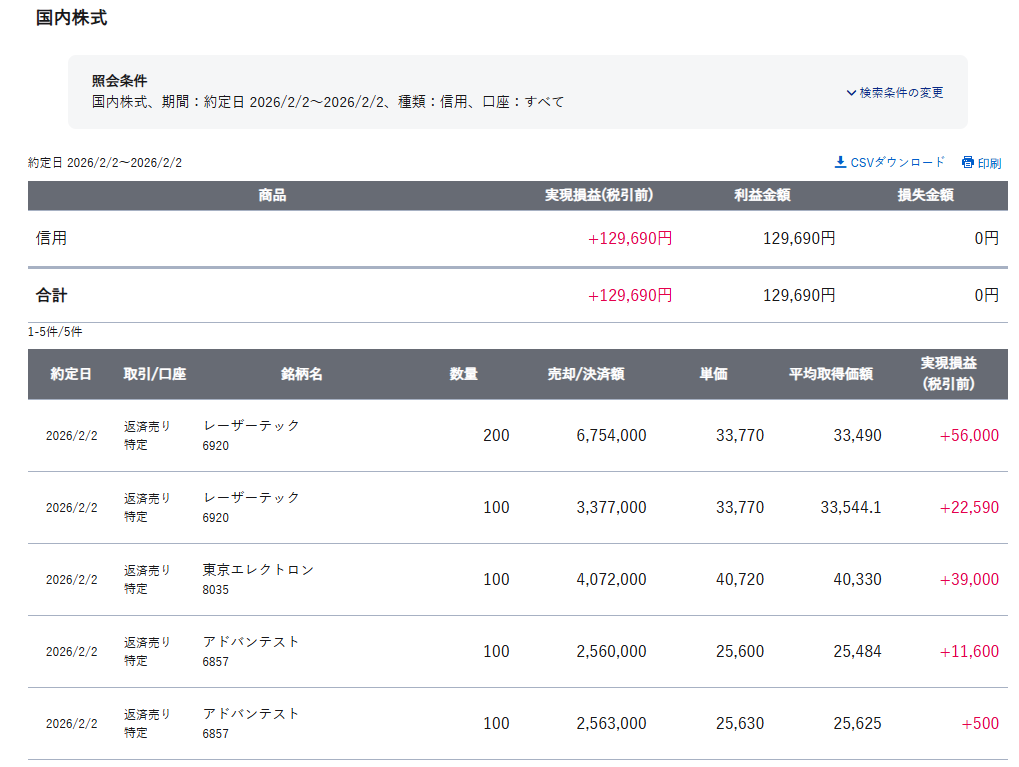Click the CSV download arrow icon
The width and height of the screenshot is (1019, 767).
tap(840, 162)
